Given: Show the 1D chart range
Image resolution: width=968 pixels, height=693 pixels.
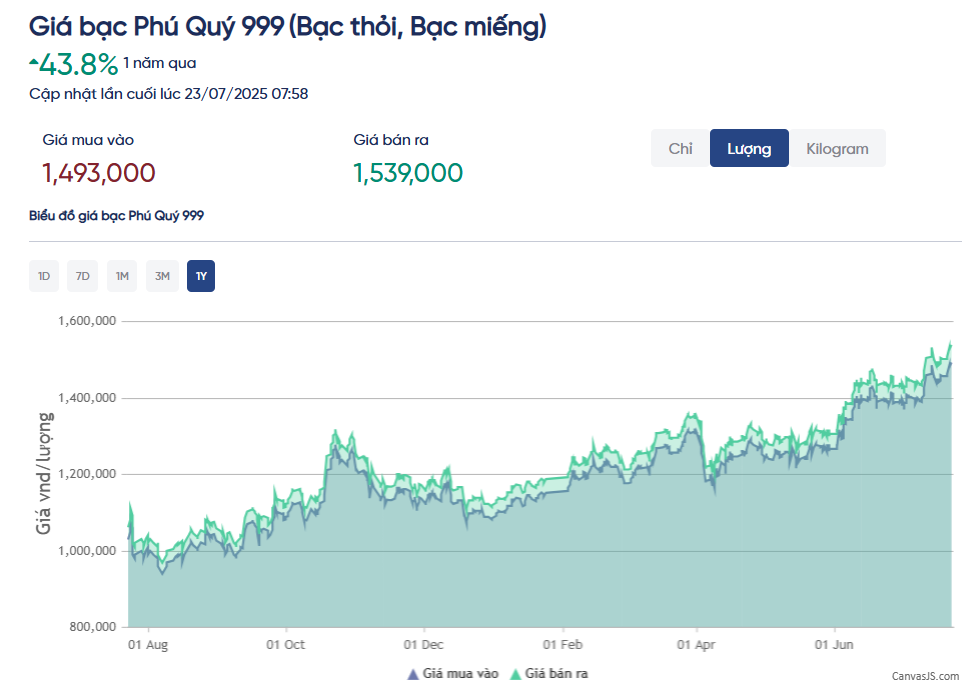Looking at the screenshot, I should (x=44, y=276).
